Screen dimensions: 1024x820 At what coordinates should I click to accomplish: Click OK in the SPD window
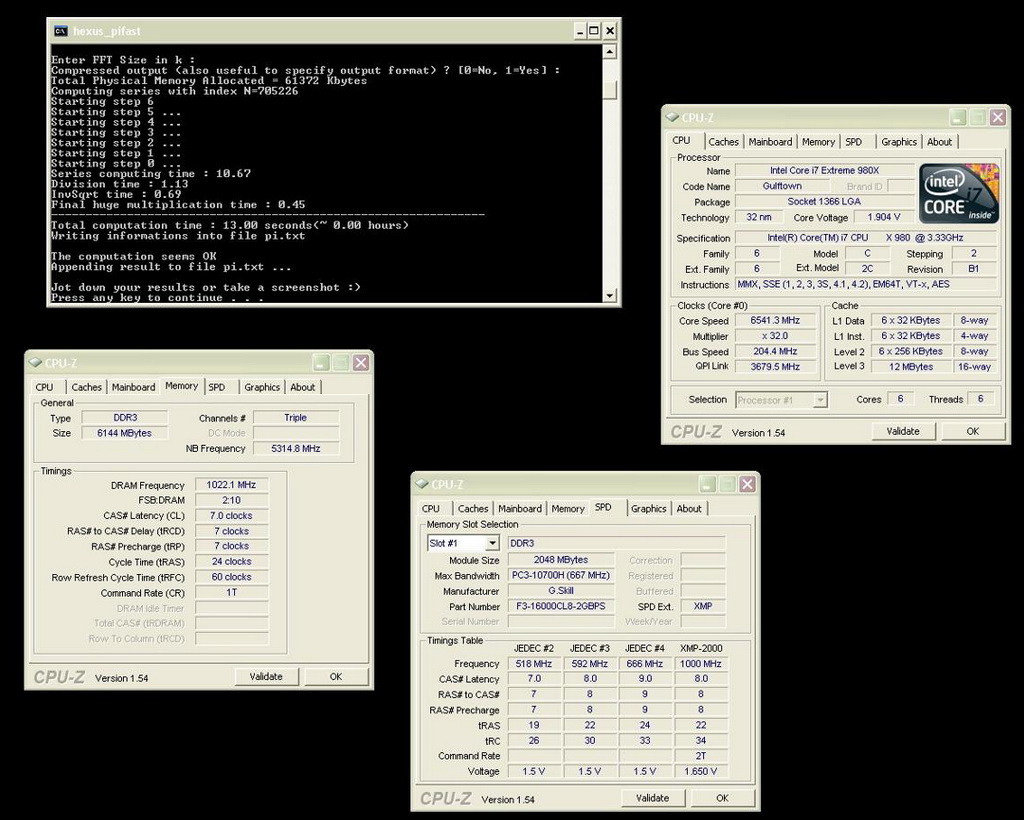point(722,798)
